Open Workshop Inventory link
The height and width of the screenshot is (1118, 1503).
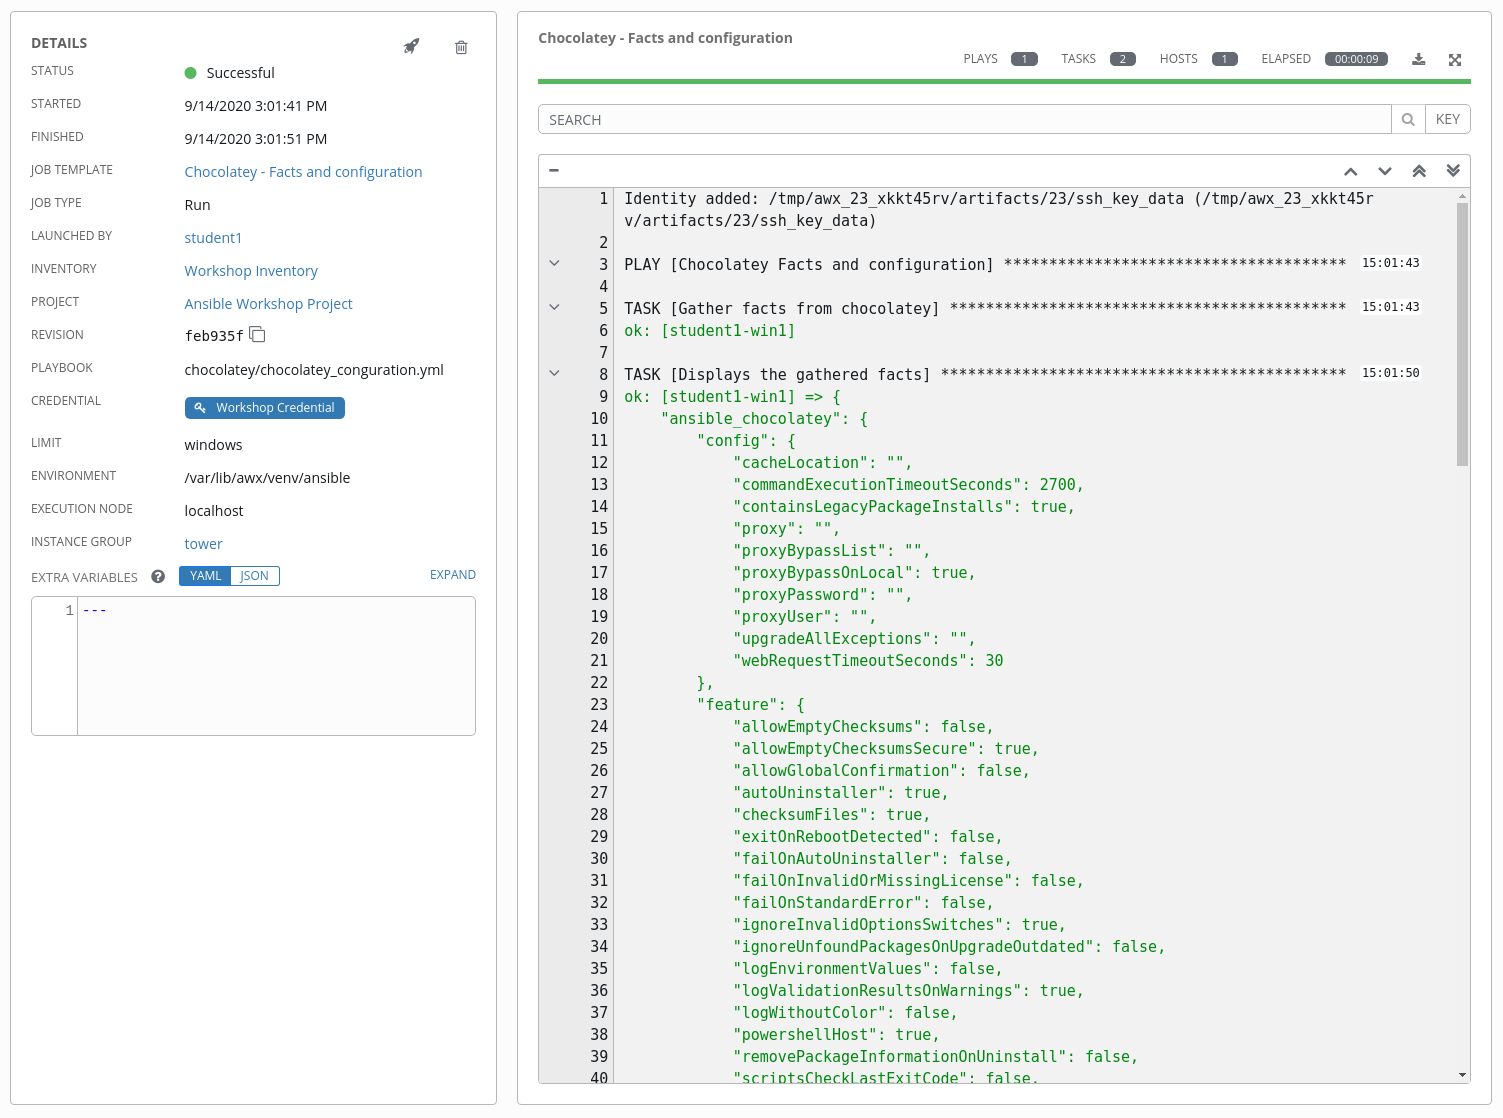pyautogui.click(x=251, y=271)
